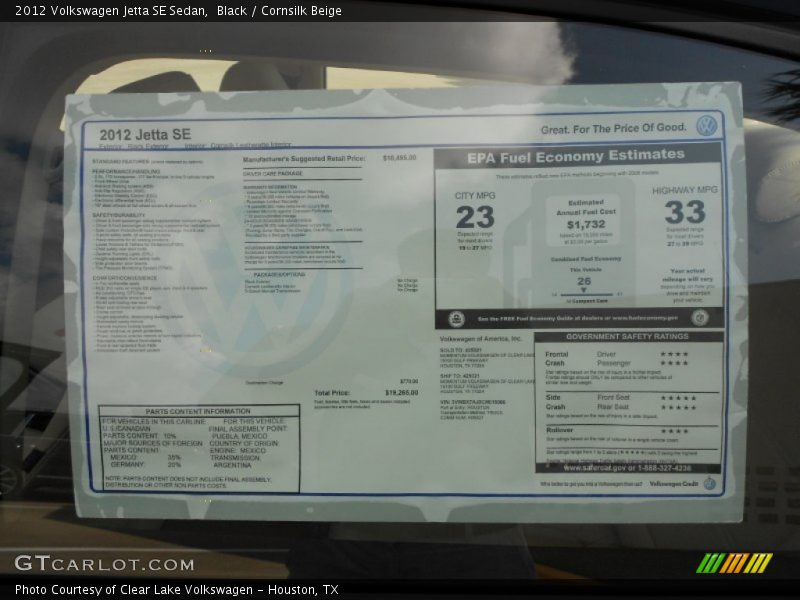
Task: Click the annual fuel cost '$1,732'
Action: tap(586, 224)
